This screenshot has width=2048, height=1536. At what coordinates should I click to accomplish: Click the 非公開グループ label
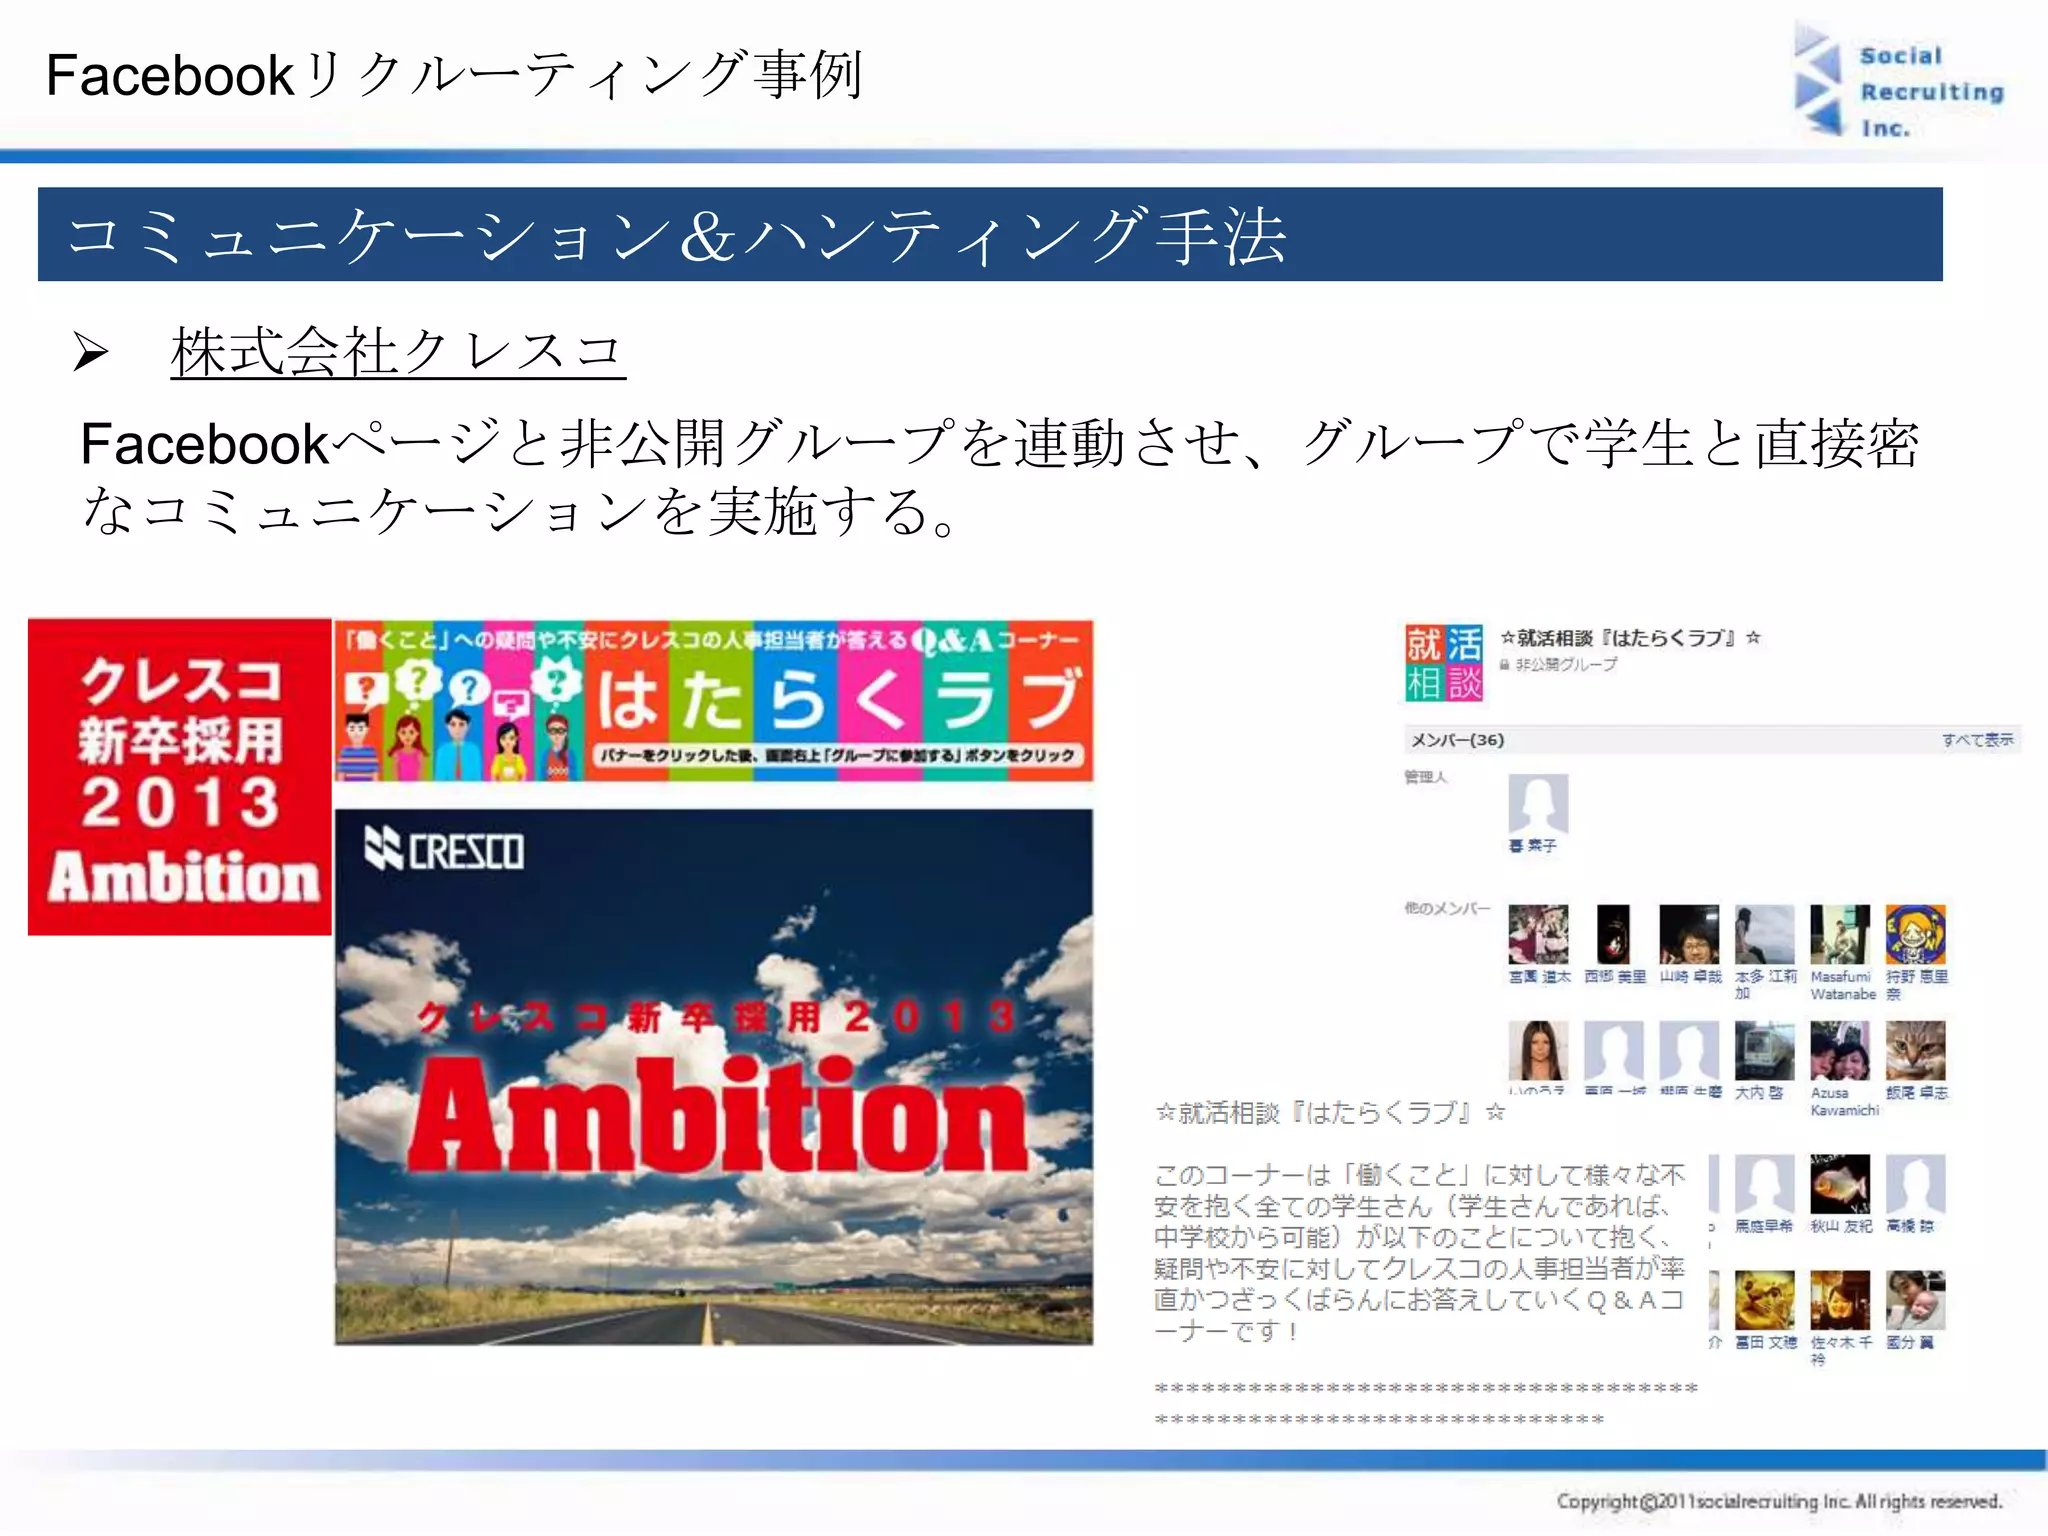pos(1566,665)
